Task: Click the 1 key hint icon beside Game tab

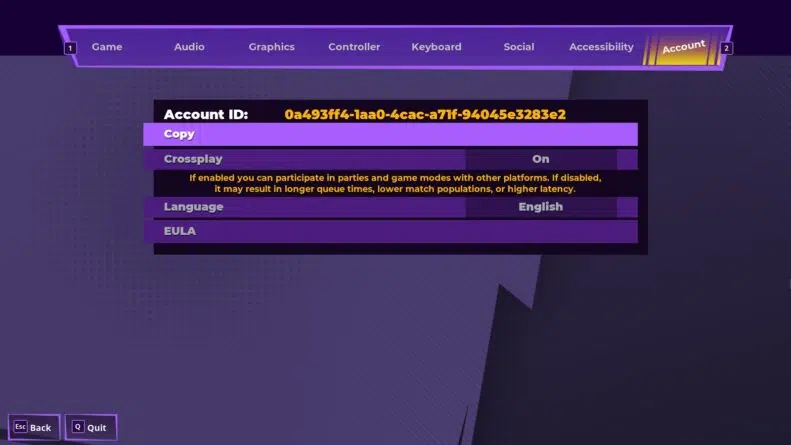Action: point(70,48)
